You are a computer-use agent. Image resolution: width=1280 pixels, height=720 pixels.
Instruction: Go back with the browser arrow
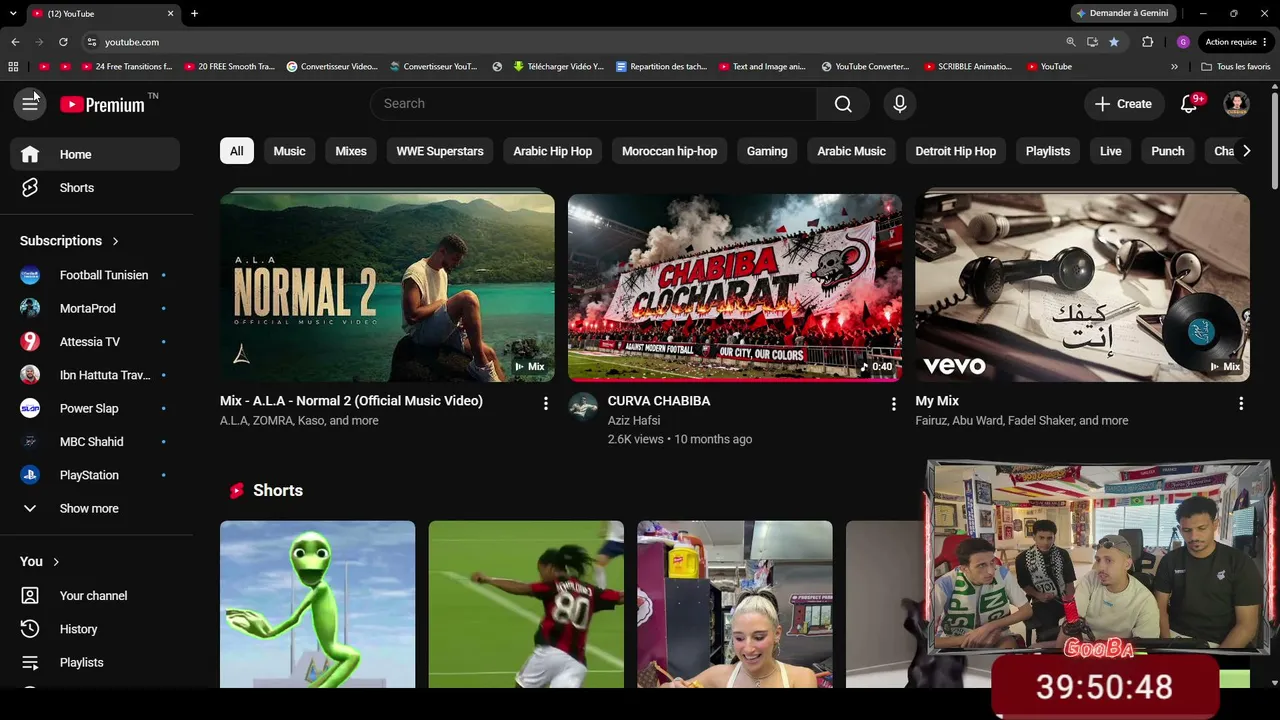click(15, 42)
